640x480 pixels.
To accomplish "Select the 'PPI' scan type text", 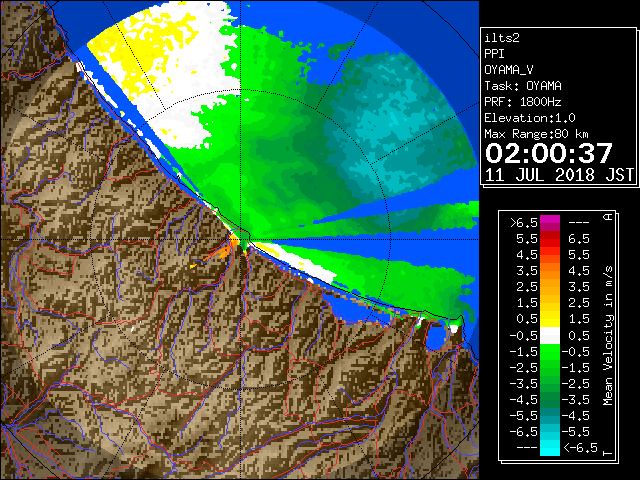I will 494,54.
